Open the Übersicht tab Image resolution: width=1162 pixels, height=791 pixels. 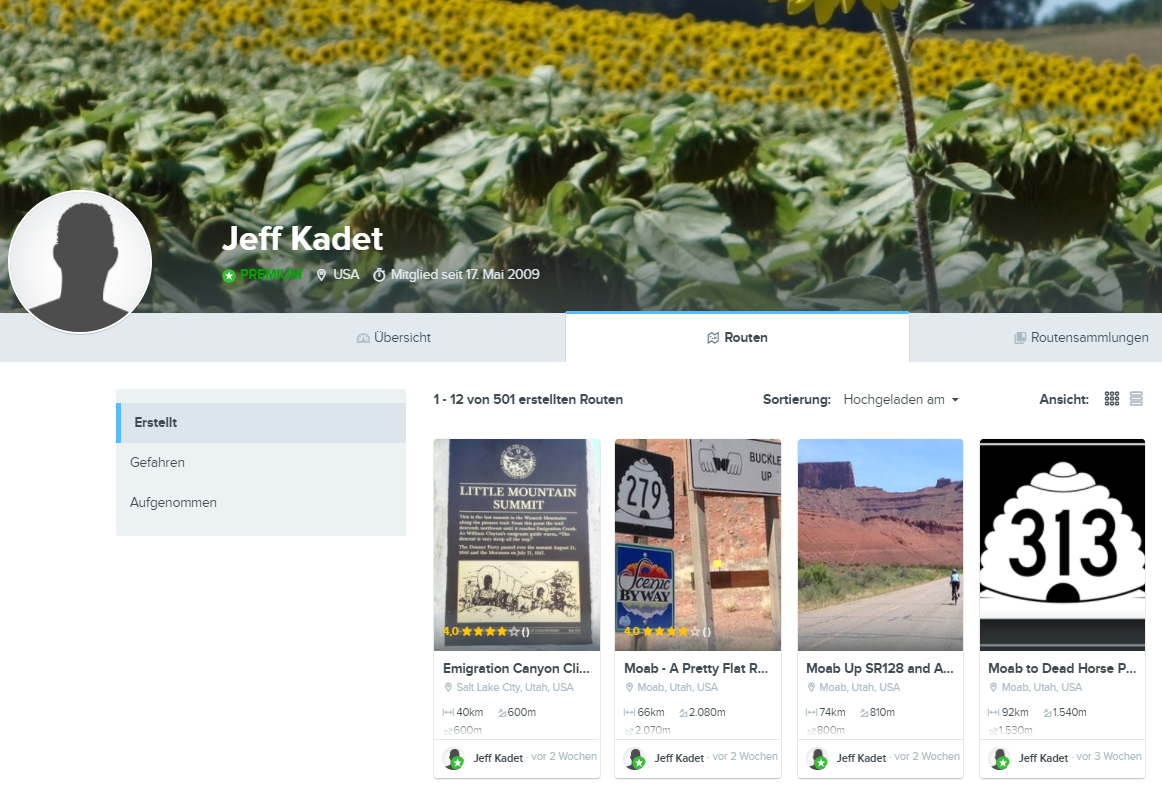point(394,337)
